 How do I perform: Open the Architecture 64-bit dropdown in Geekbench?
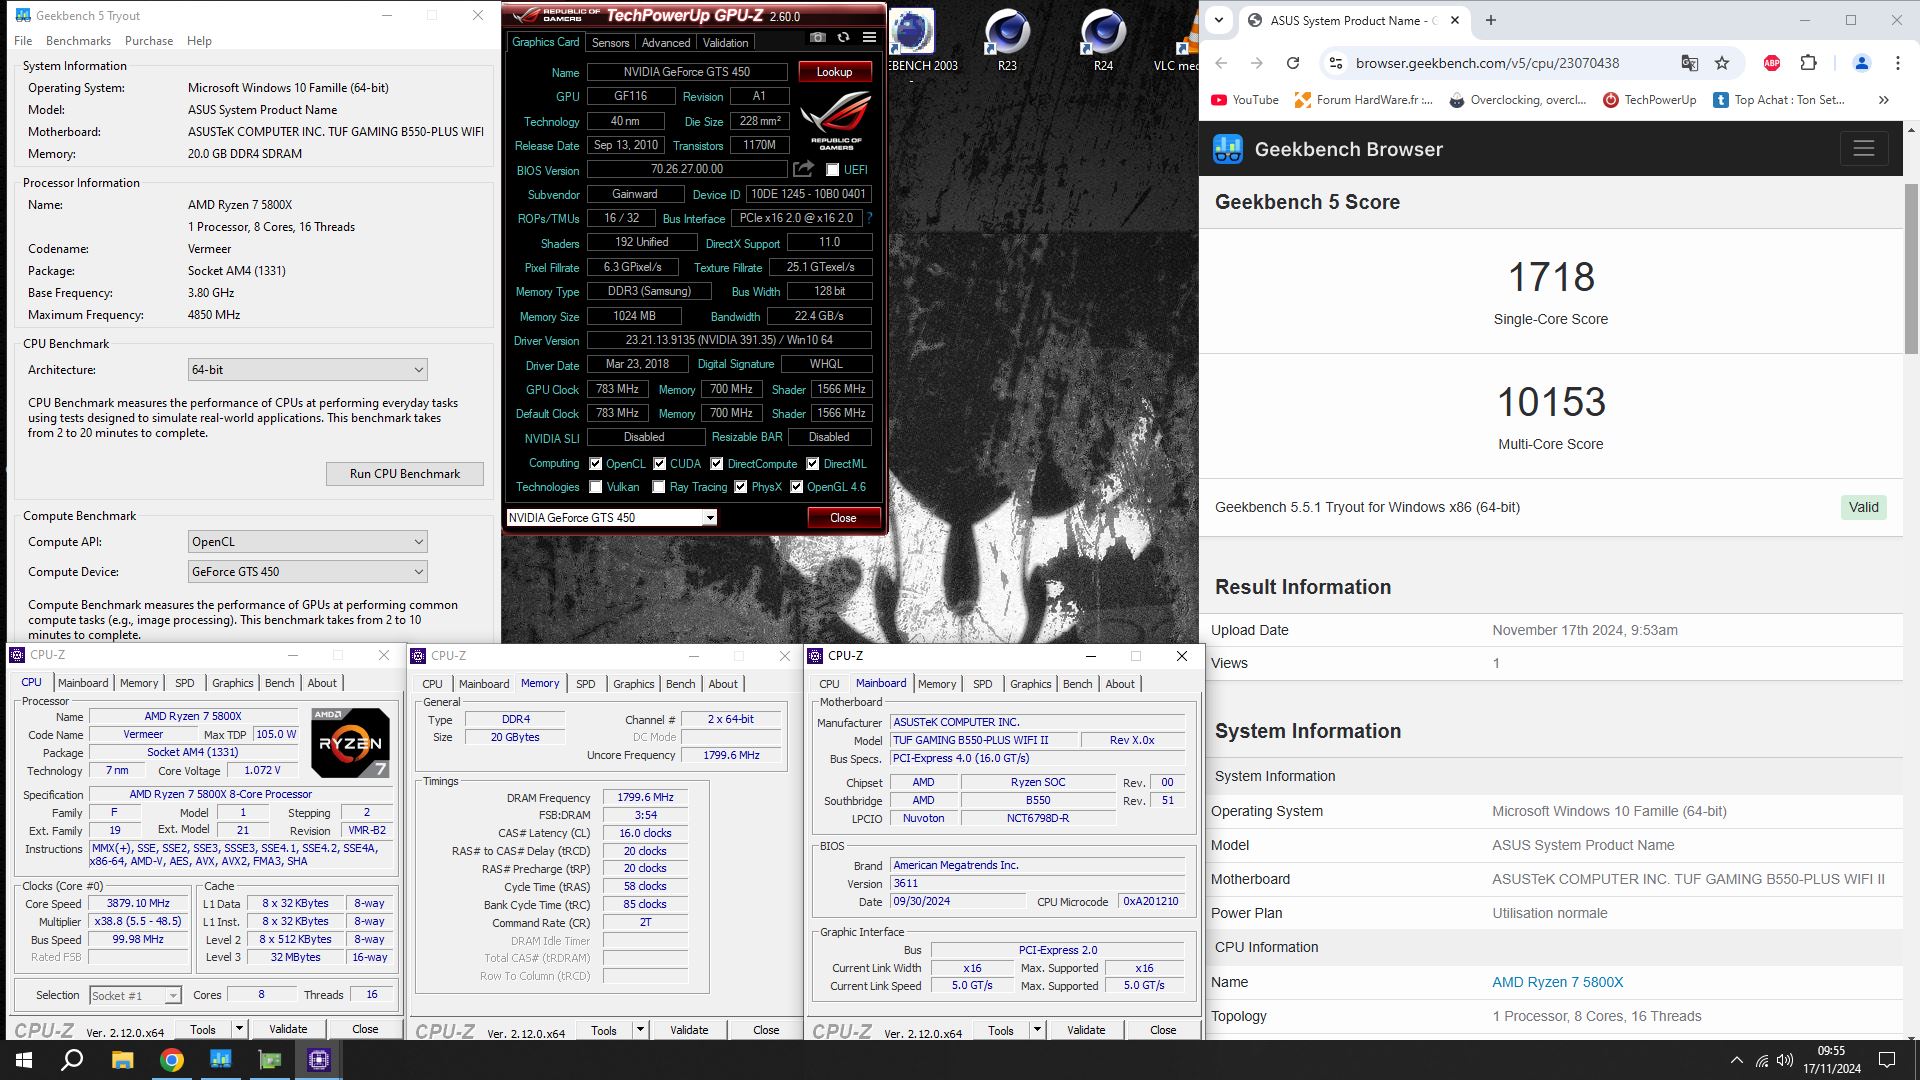click(x=307, y=370)
